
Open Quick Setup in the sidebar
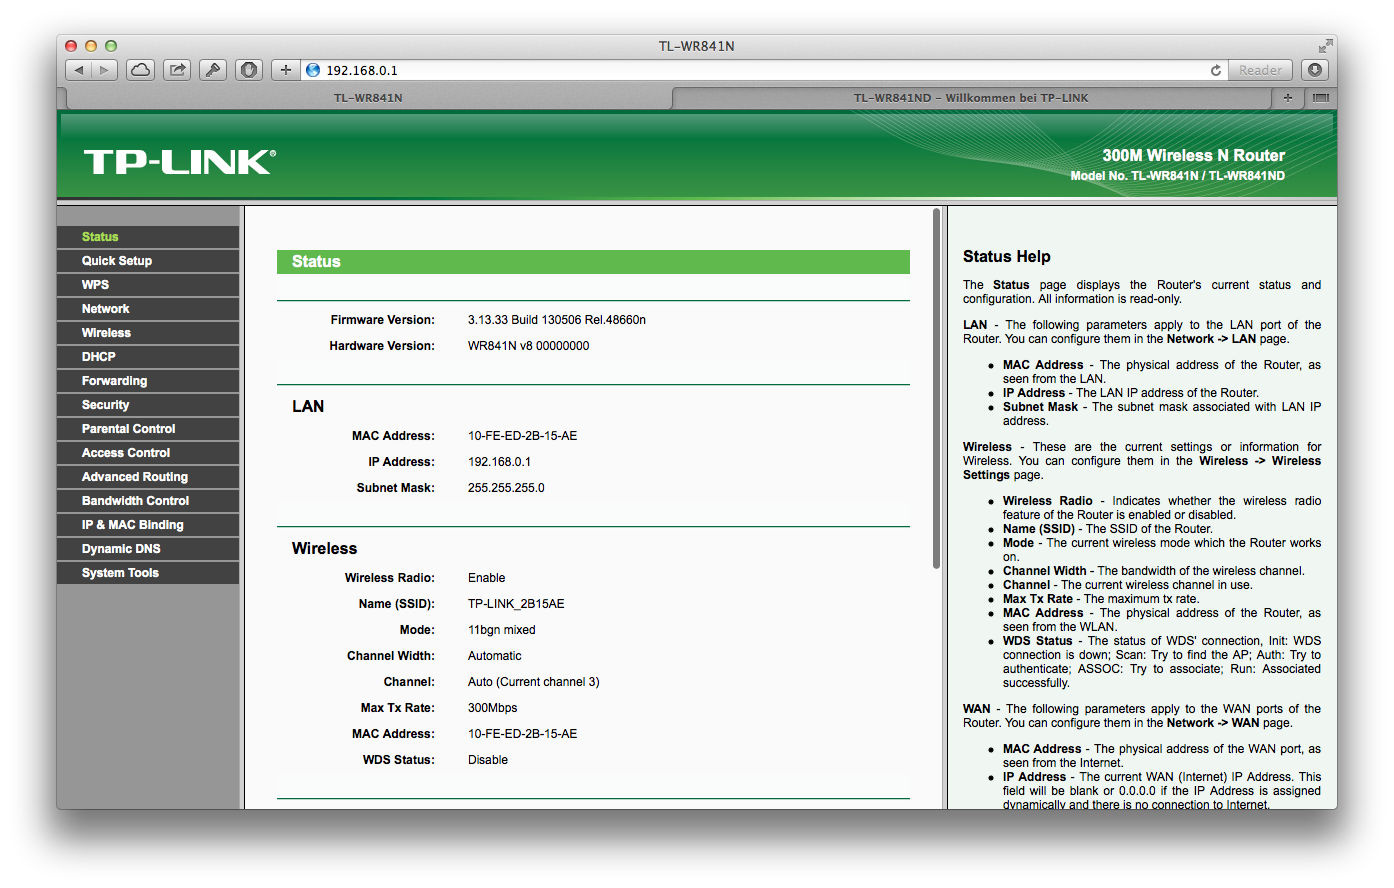[x=148, y=261]
